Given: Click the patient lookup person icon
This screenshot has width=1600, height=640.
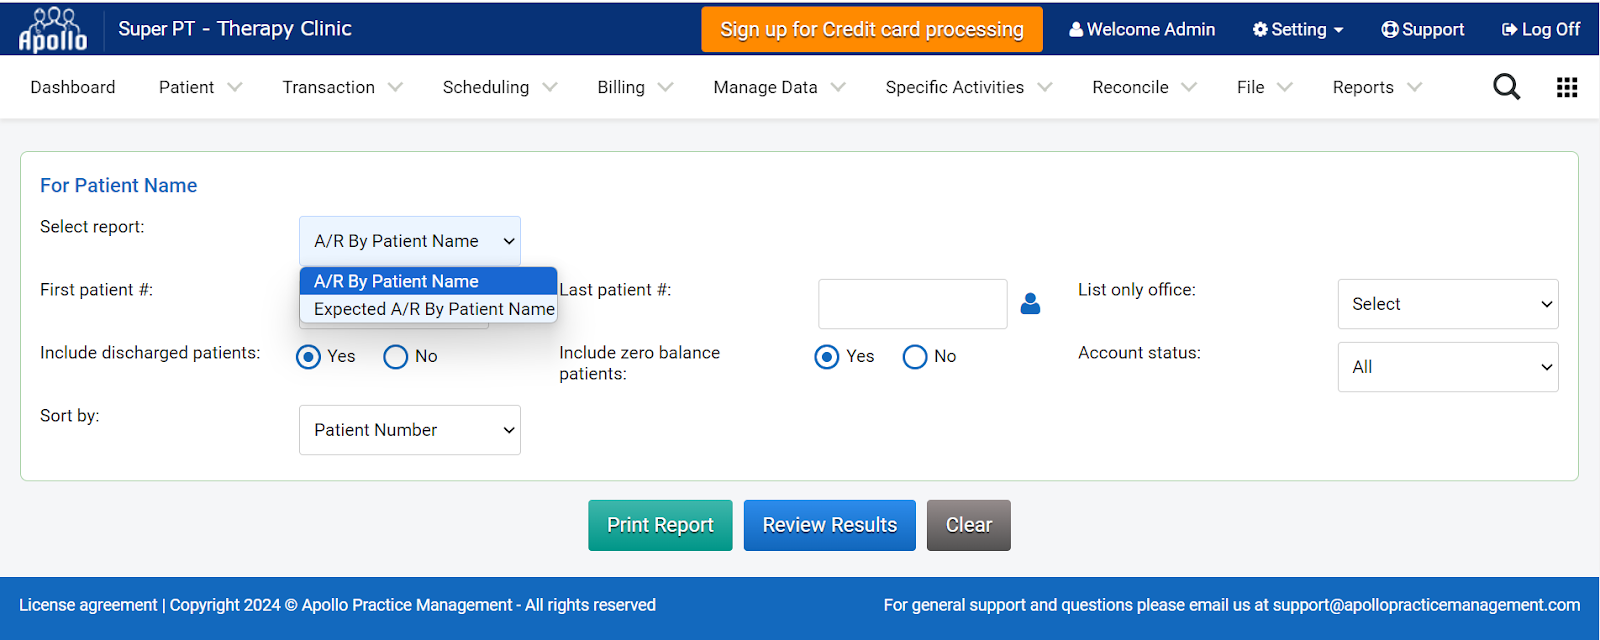Looking at the screenshot, I should [x=1030, y=303].
